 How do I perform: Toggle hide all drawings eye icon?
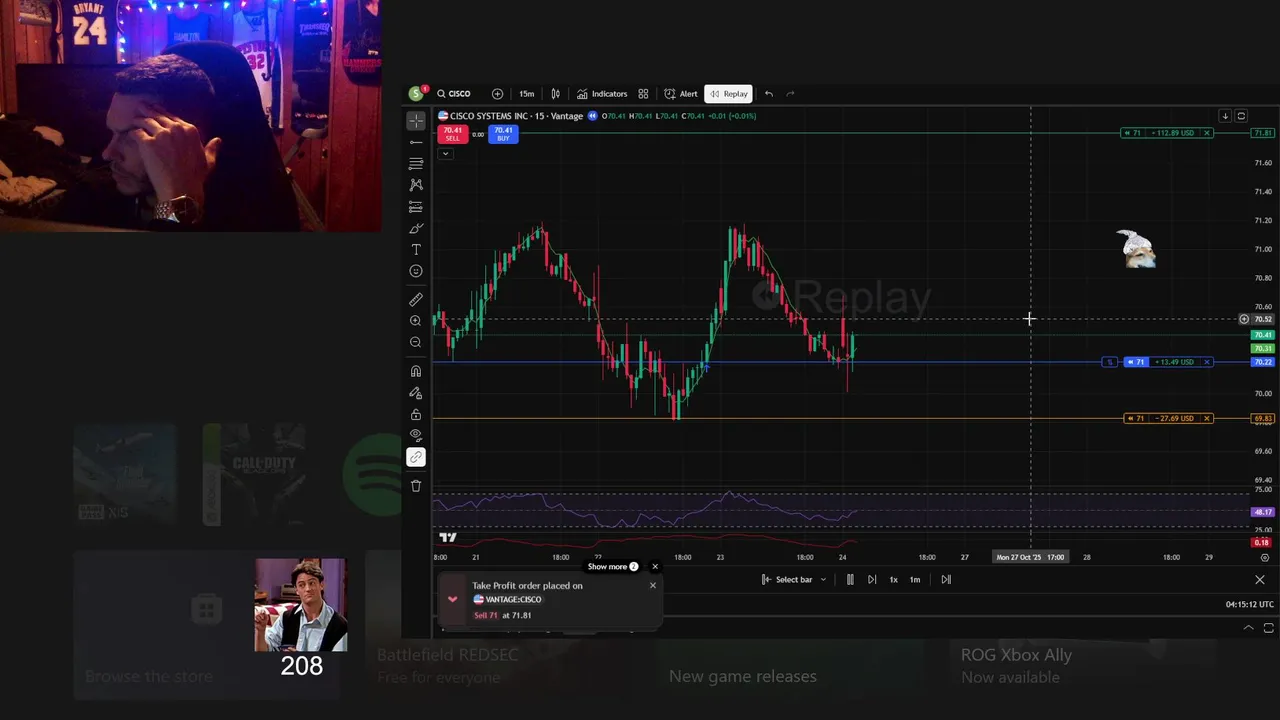416,435
